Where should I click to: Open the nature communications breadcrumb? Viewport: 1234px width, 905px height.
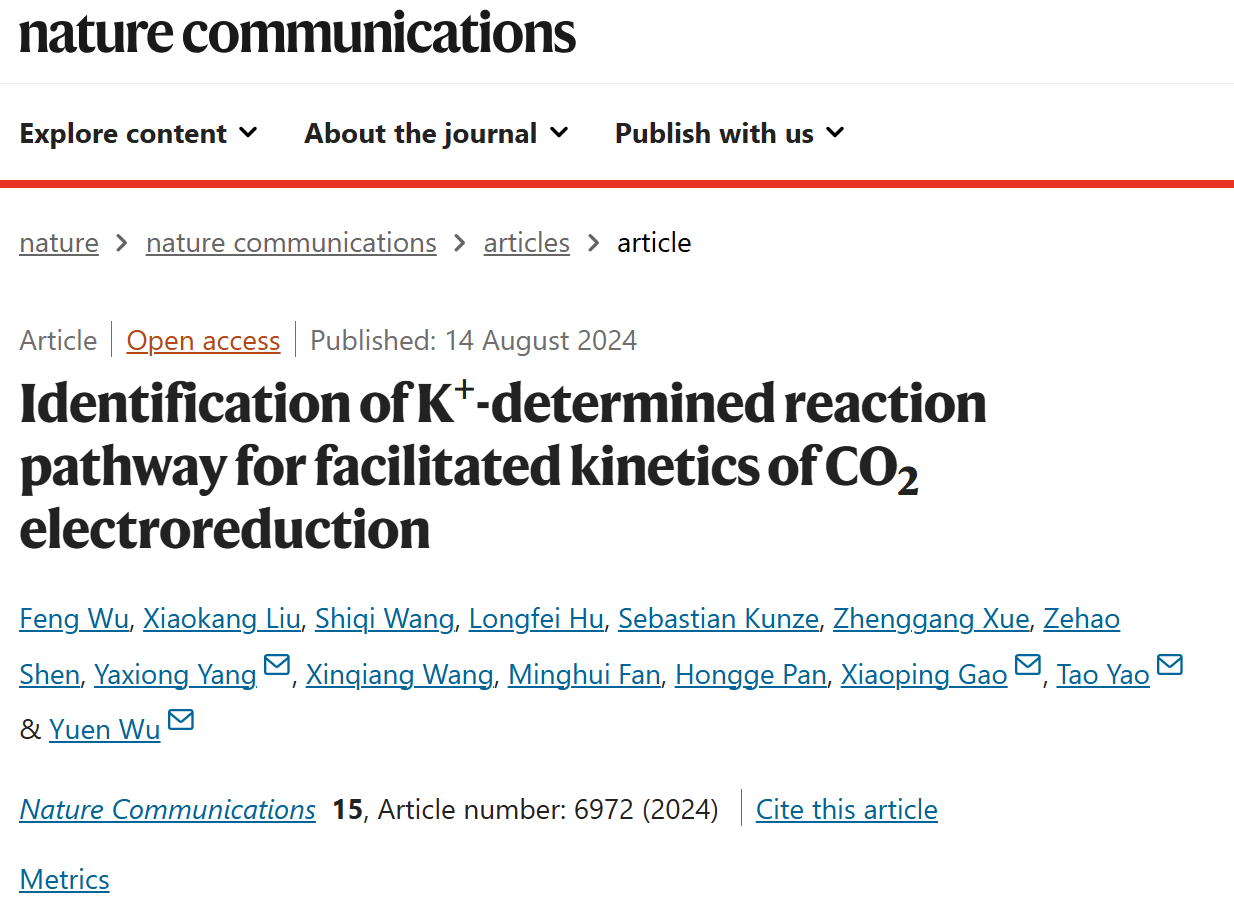(x=291, y=243)
